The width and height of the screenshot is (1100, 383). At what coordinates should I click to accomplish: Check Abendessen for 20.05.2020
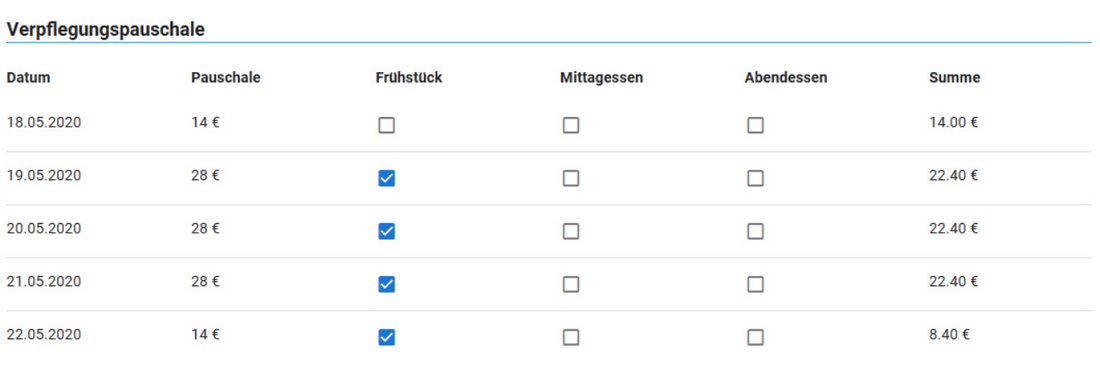[x=756, y=231]
